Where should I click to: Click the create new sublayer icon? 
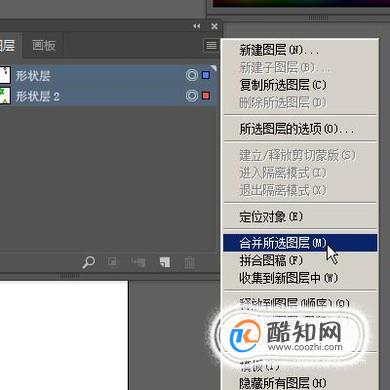click(x=138, y=262)
